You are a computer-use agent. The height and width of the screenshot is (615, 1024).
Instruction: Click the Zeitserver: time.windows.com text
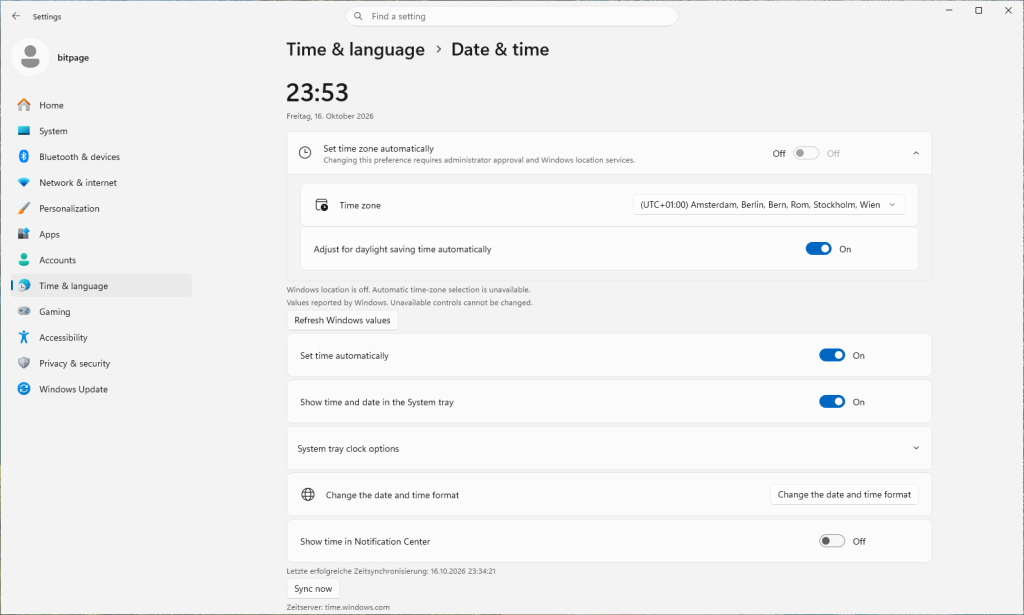[338, 607]
